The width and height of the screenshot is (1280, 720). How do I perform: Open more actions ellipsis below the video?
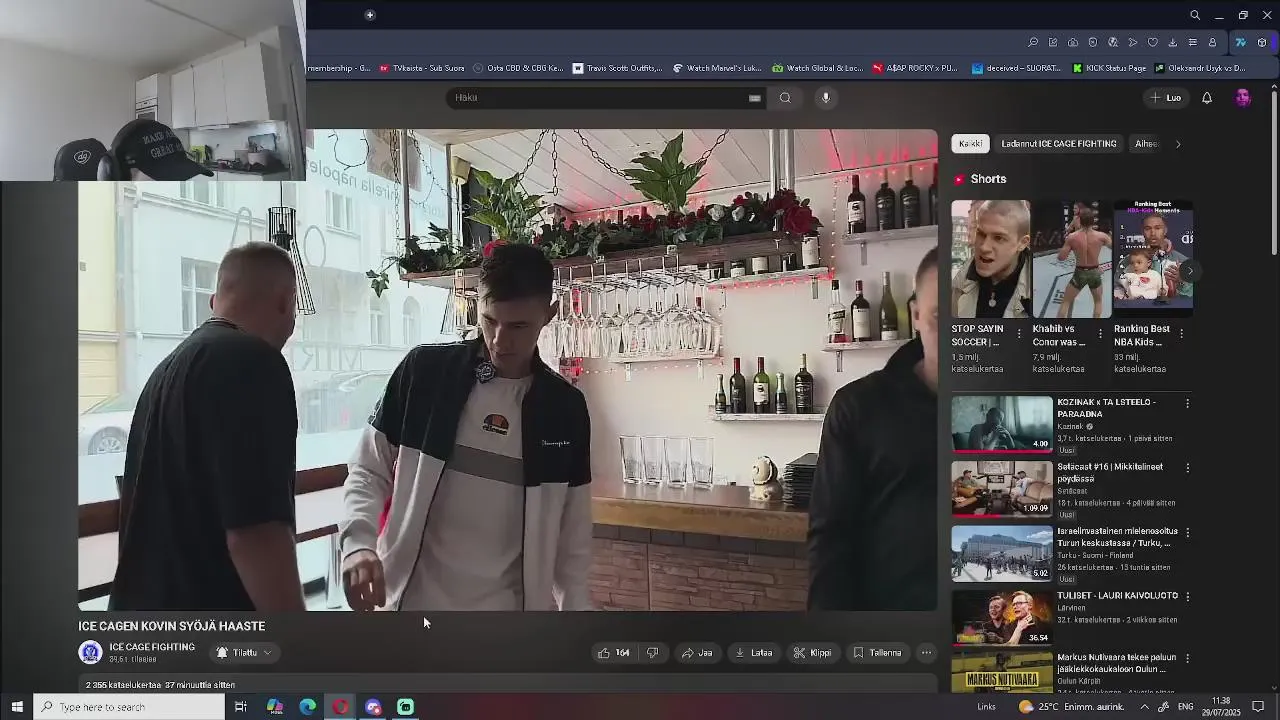point(926,653)
